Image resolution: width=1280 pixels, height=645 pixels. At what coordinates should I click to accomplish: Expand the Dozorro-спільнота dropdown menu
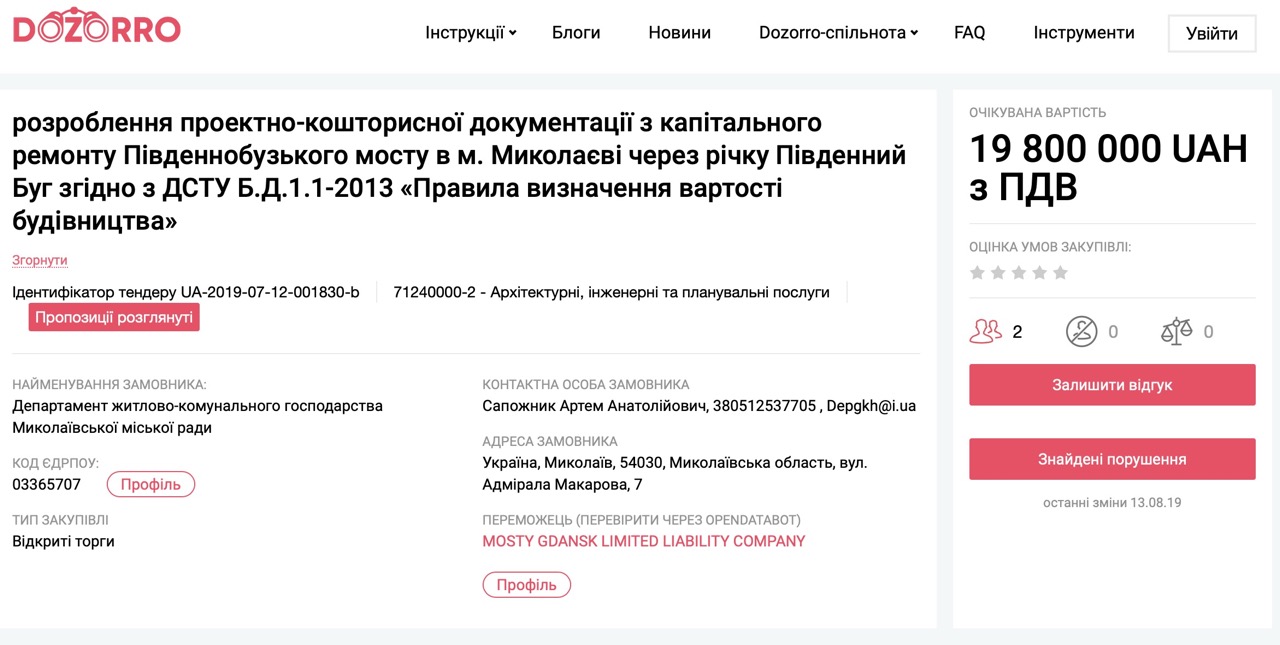[x=838, y=33]
